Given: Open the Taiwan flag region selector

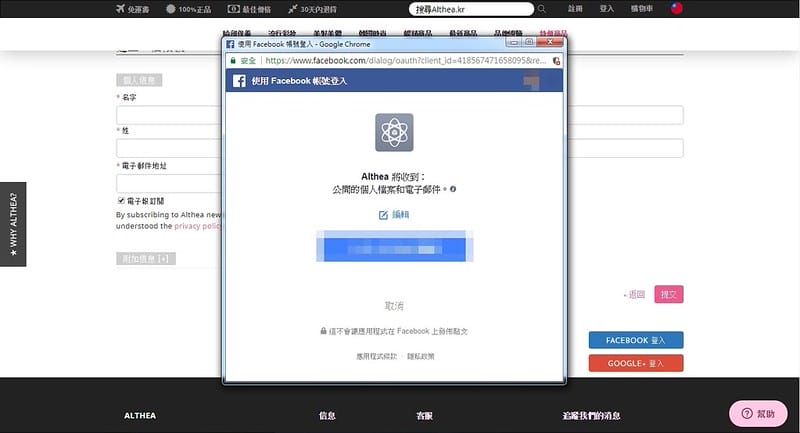Looking at the screenshot, I should (677, 8).
